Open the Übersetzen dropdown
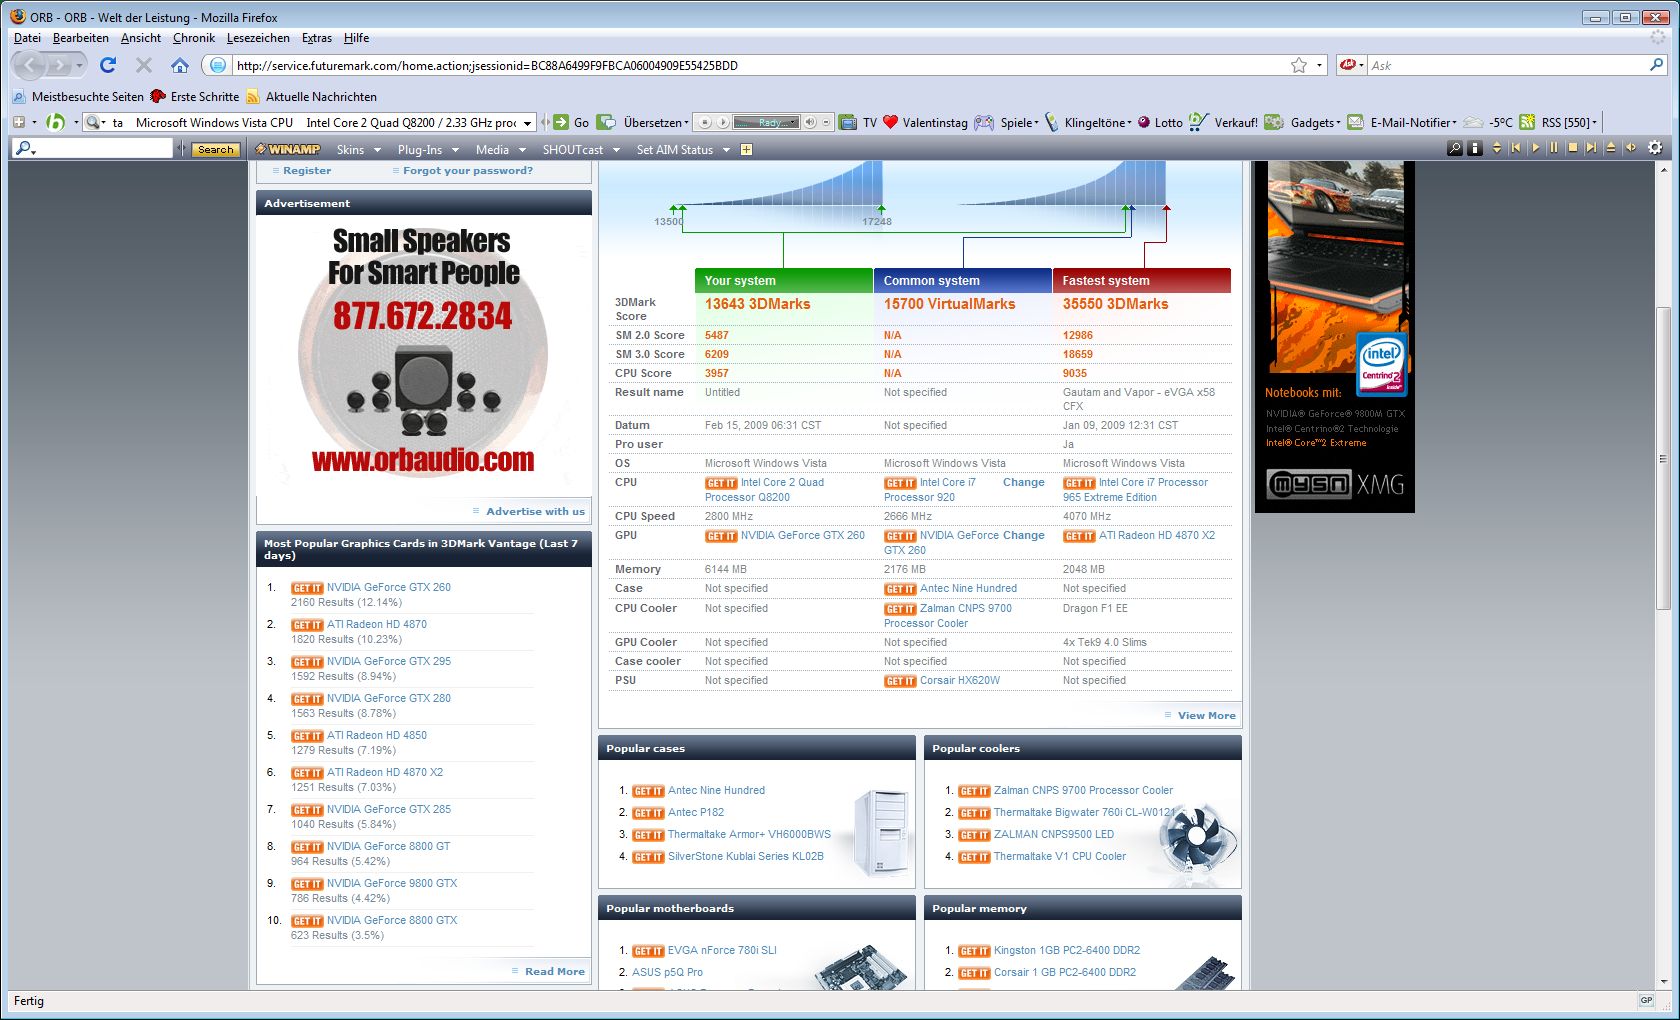Image resolution: width=1680 pixels, height=1020 pixels. [x=656, y=122]
